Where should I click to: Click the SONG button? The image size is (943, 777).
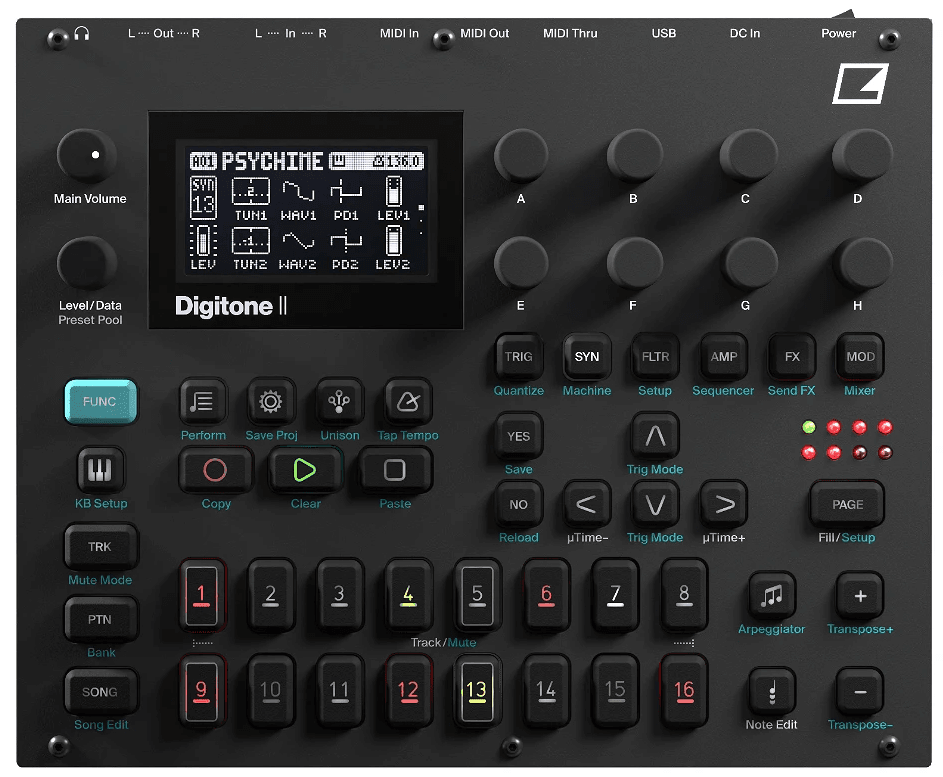tap(100, 692)
